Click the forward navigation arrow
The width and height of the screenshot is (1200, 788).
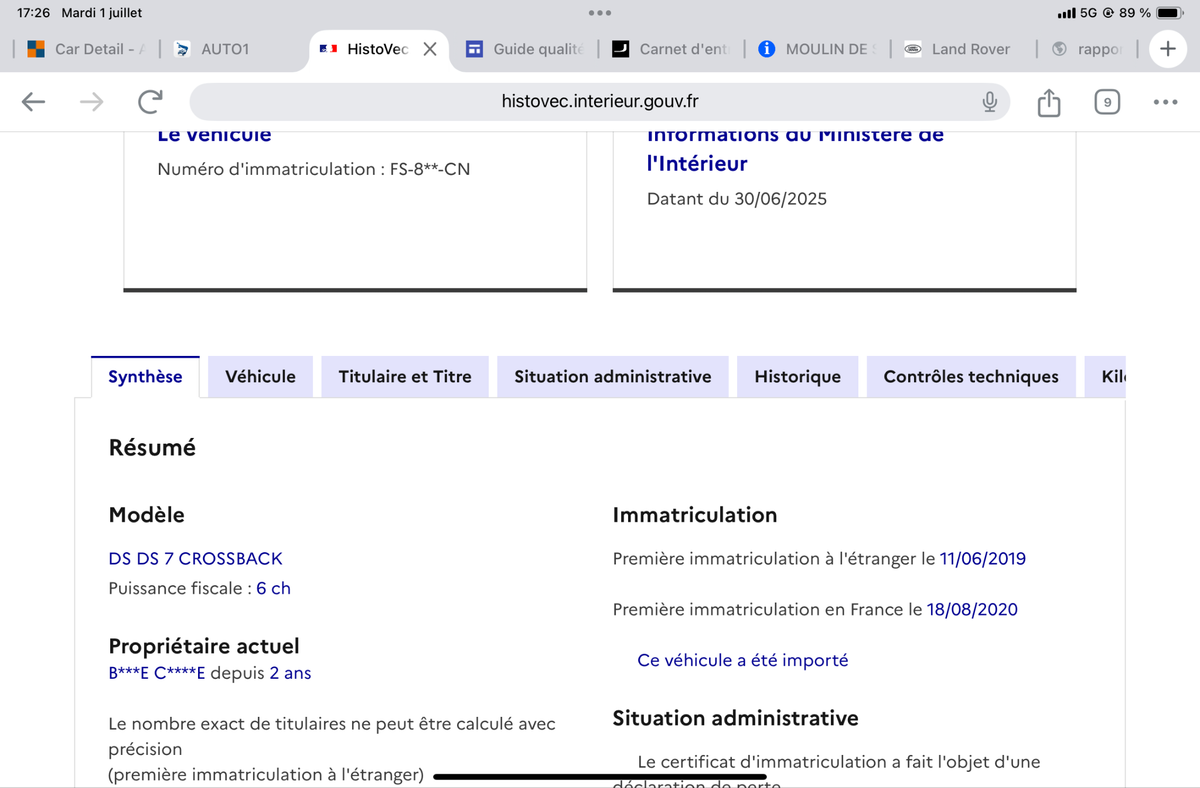(91, 101)
